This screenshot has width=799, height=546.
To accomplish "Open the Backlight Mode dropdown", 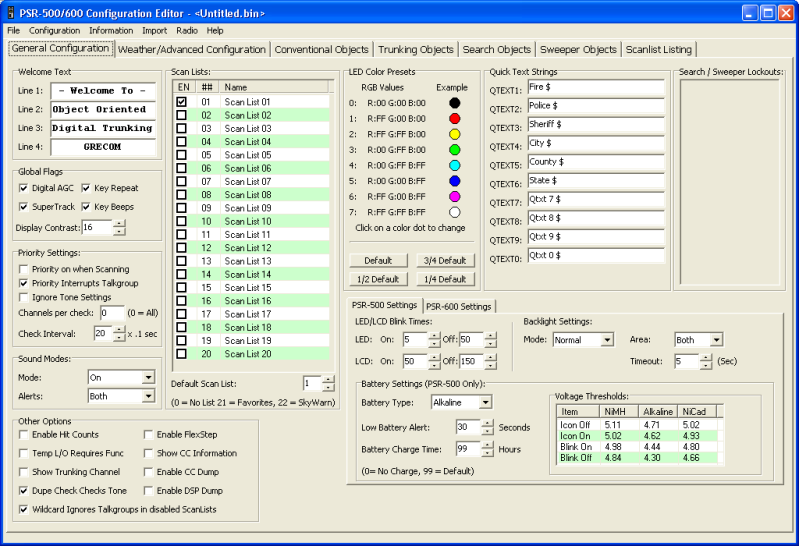I will [x=606, y=340].
